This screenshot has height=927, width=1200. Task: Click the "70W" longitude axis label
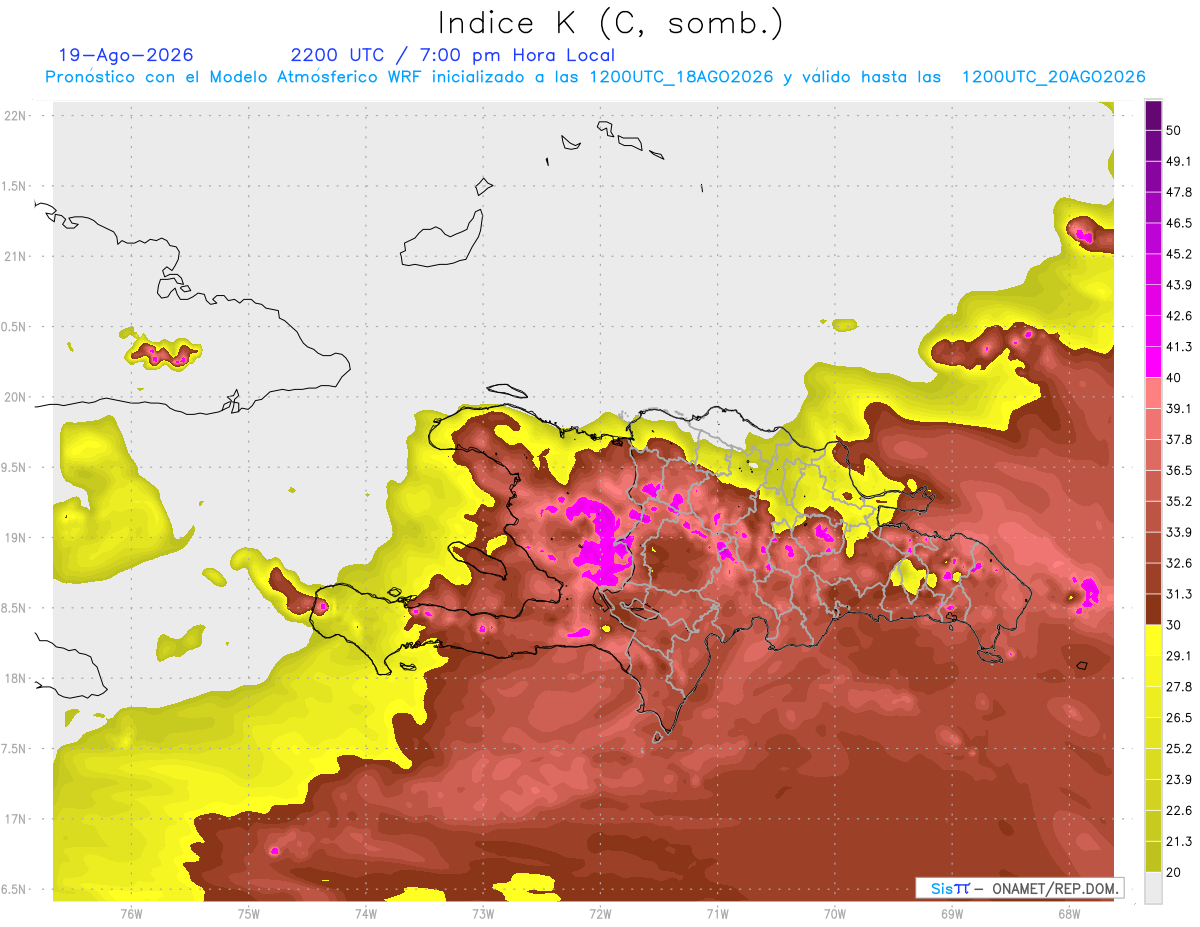(835, 913)
